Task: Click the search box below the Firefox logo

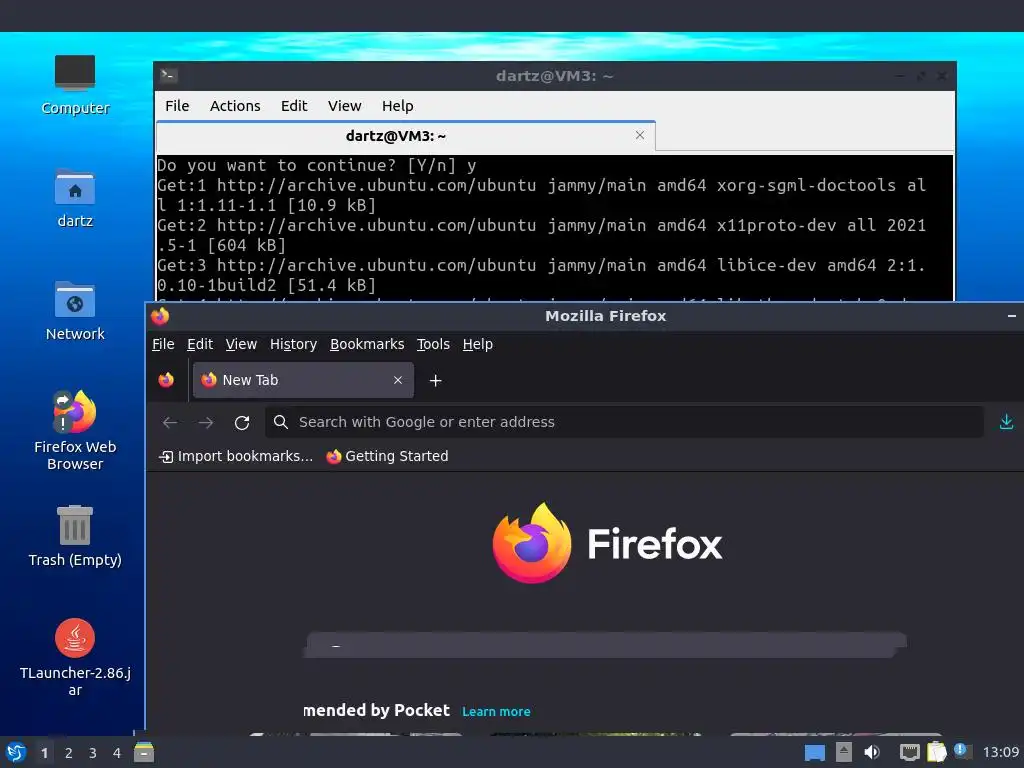Action: (606, 645)
